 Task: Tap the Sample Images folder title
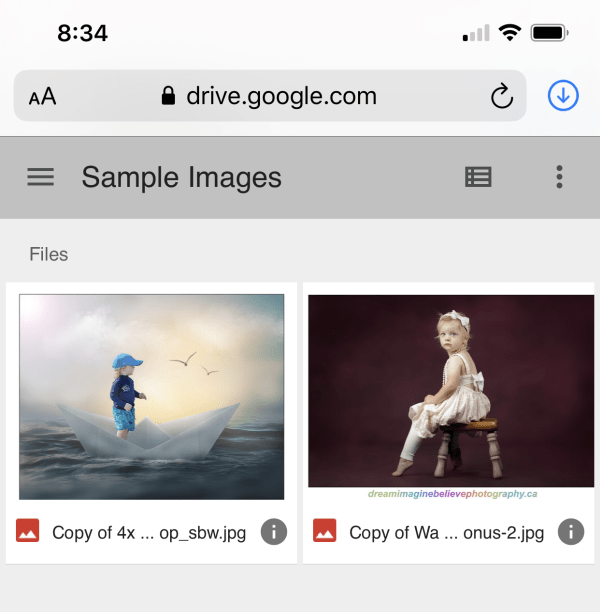click(181, 177)
